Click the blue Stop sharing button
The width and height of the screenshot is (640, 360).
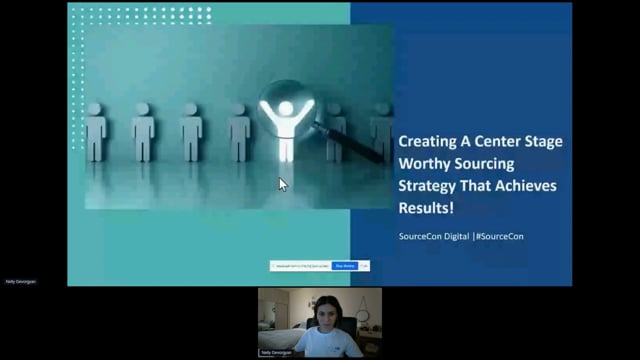(x=345, y=266)
